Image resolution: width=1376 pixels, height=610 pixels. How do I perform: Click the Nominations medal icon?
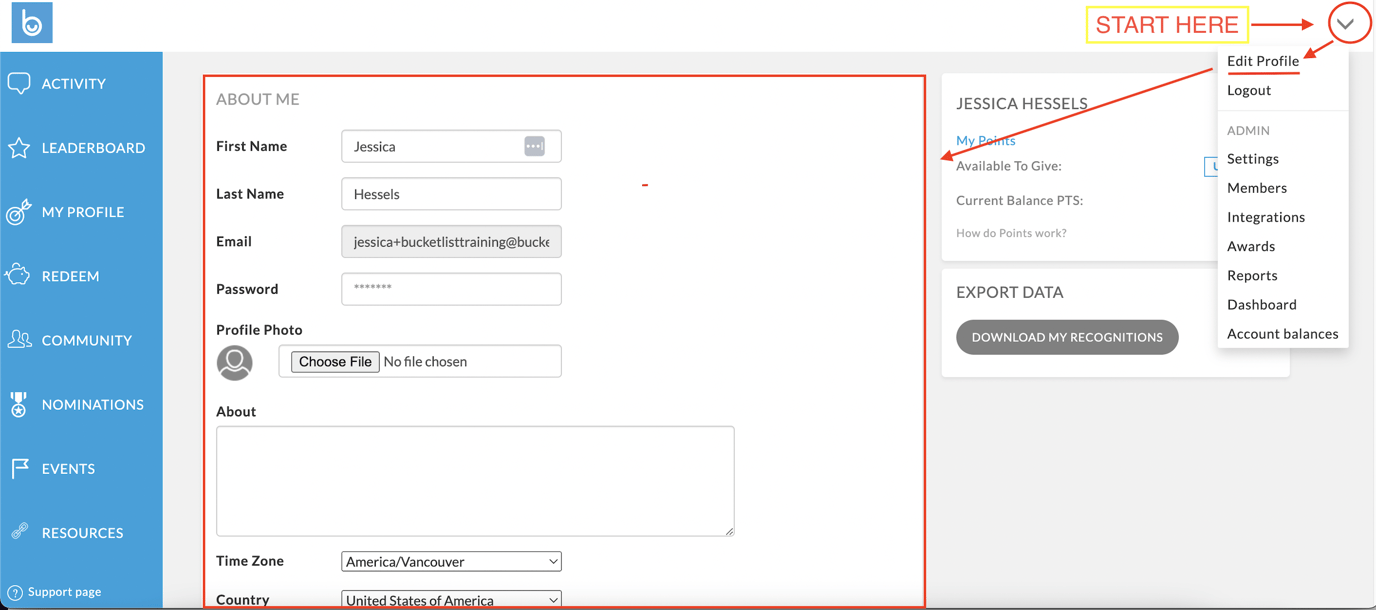(x=19, y=404)
